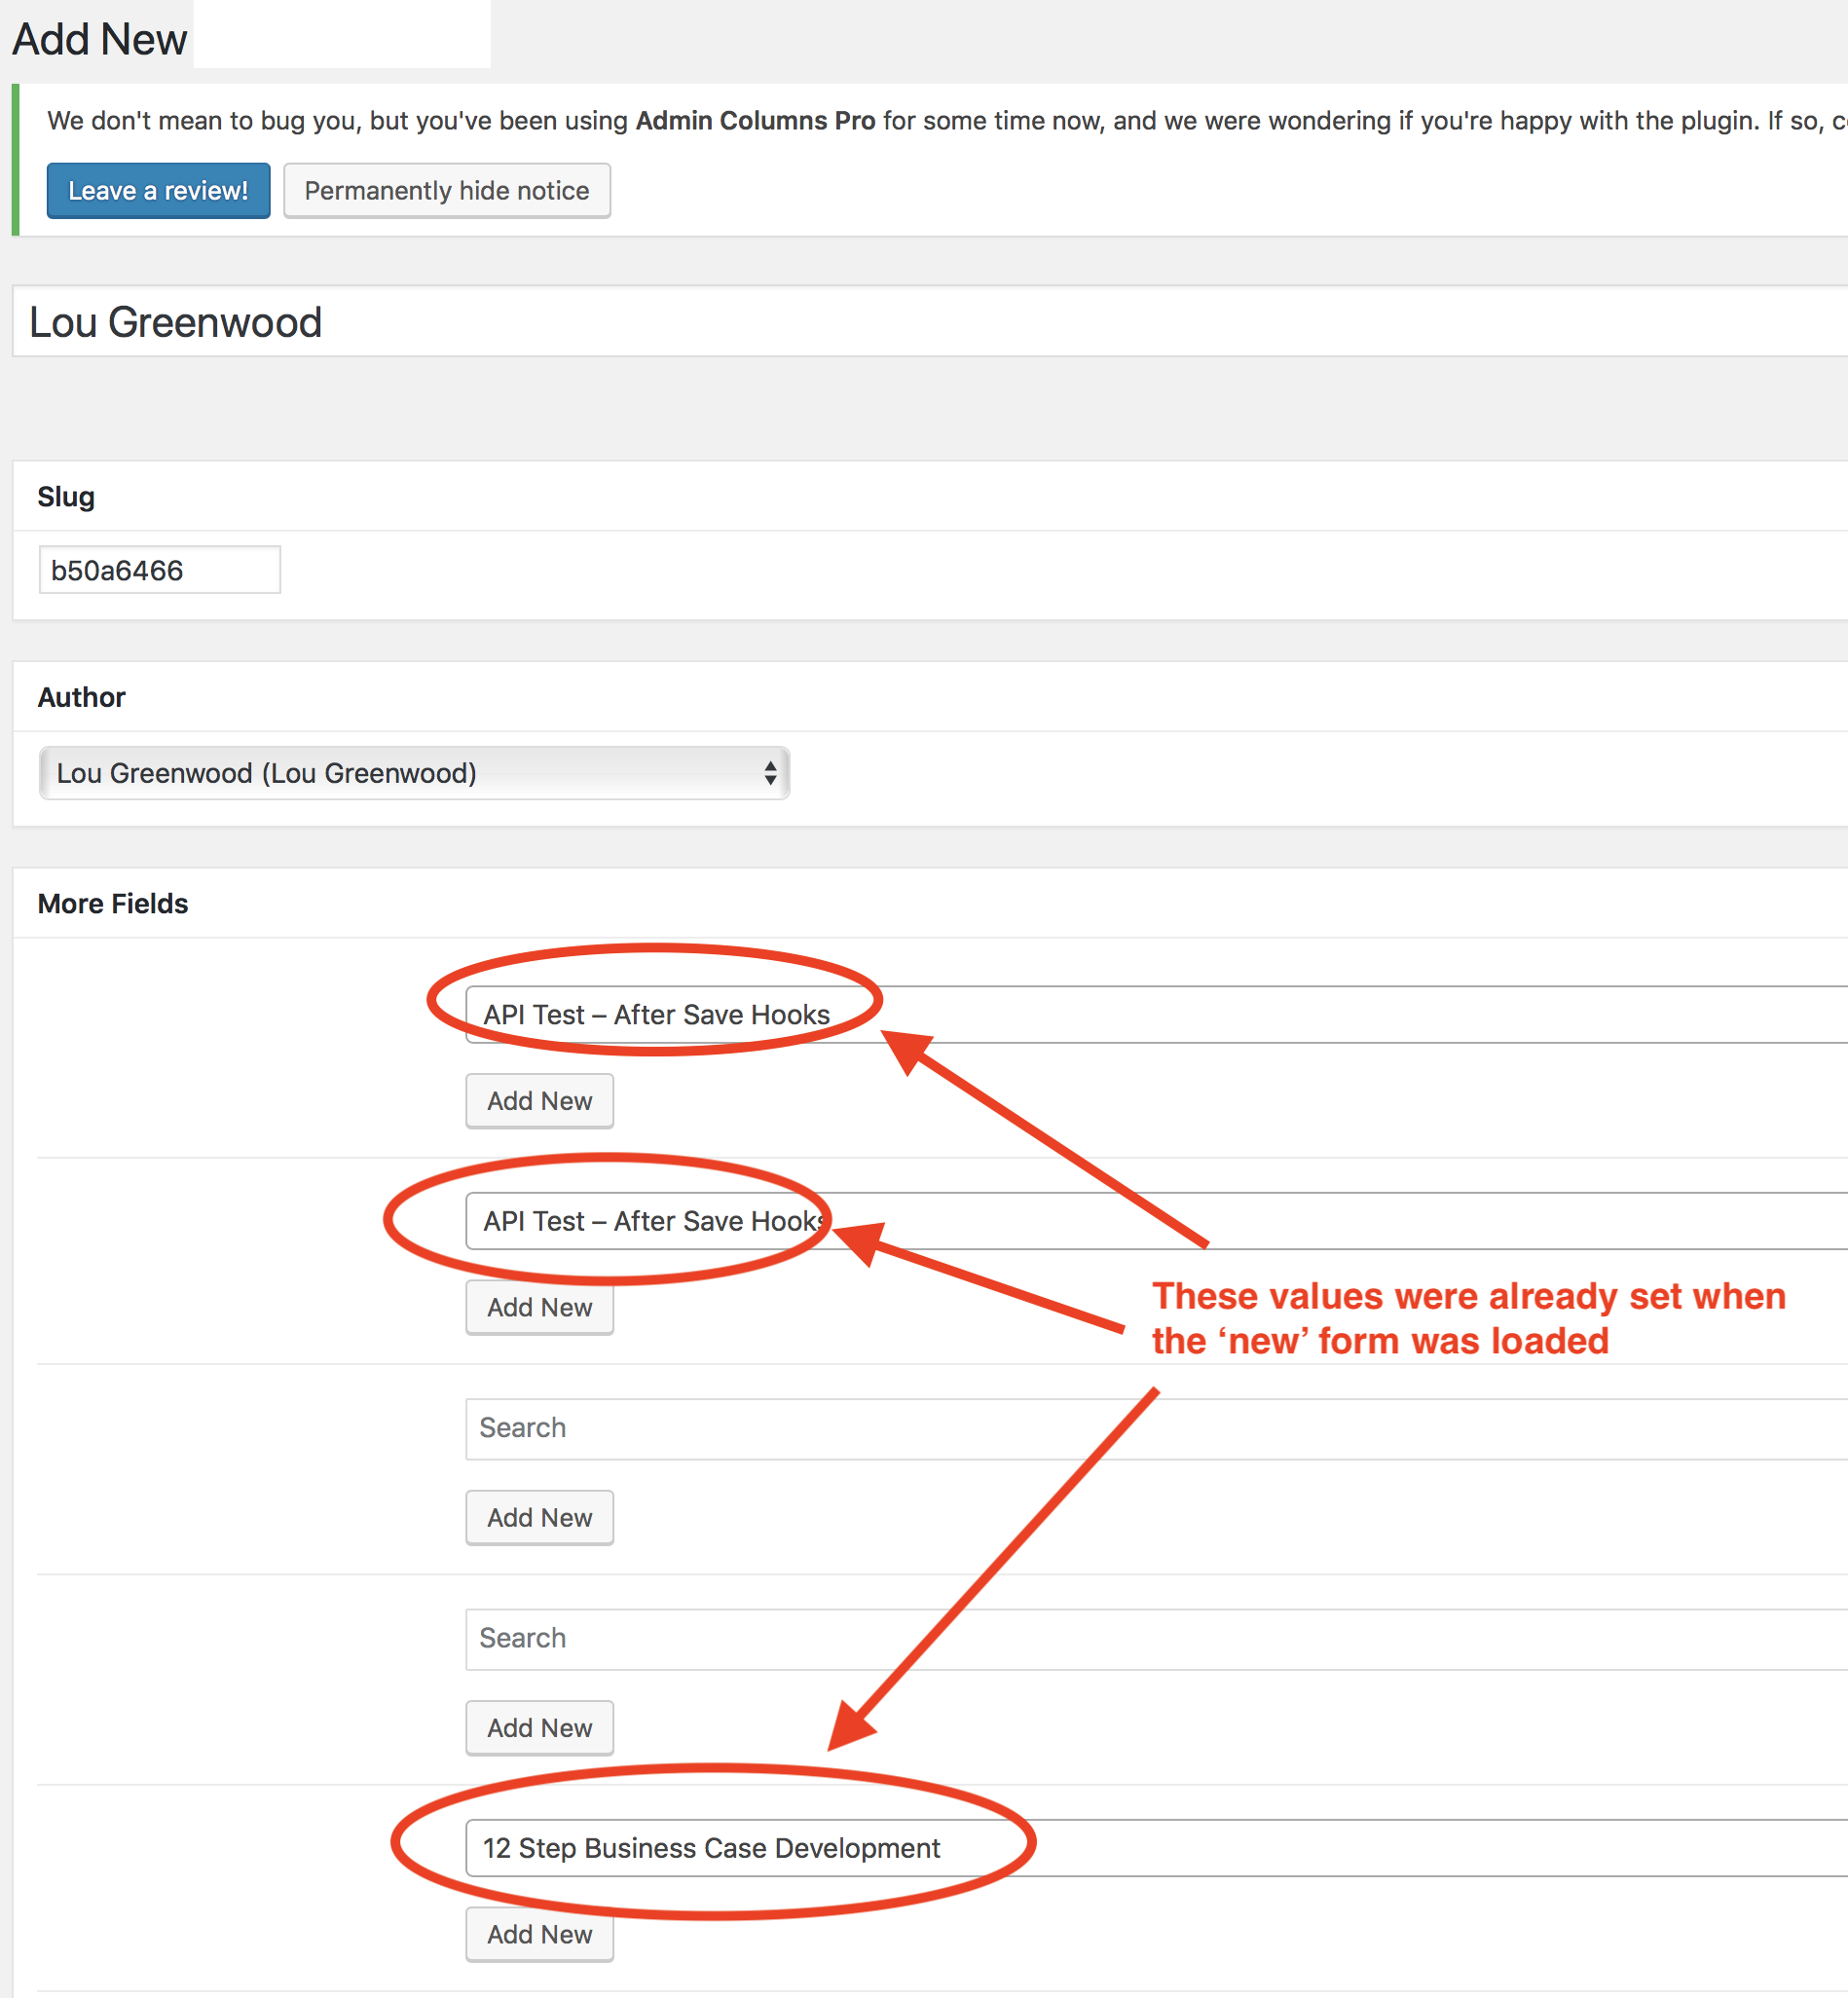Click Add New below the second circled field
Image resolution: width=1848 pixels, height=1998 pixels.
point(539,1307)
